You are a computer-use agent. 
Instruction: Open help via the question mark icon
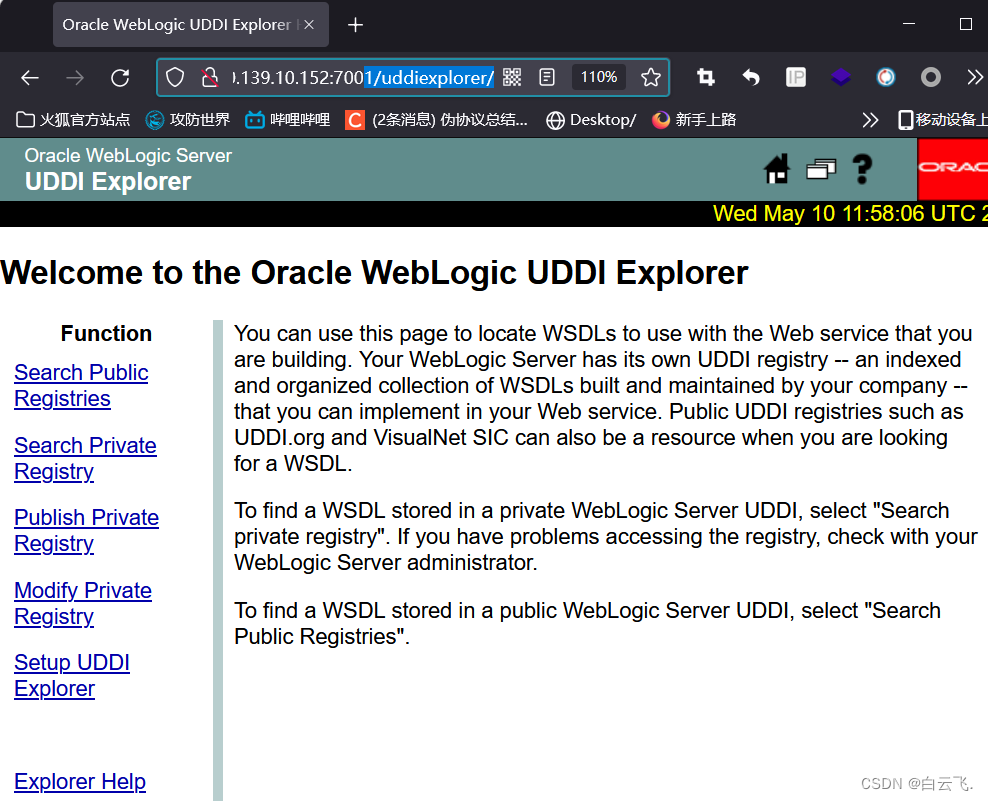(x=862, y=169)
